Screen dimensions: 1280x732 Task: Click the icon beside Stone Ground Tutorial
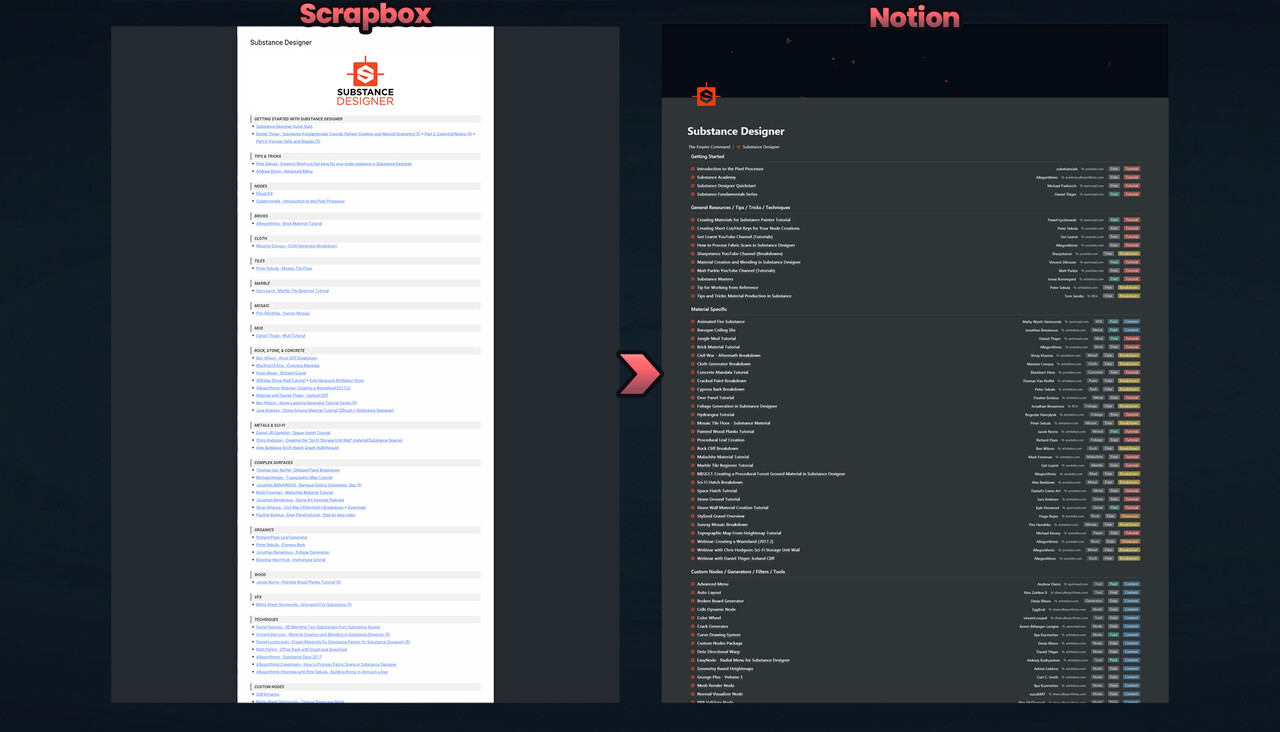point(692,499)
